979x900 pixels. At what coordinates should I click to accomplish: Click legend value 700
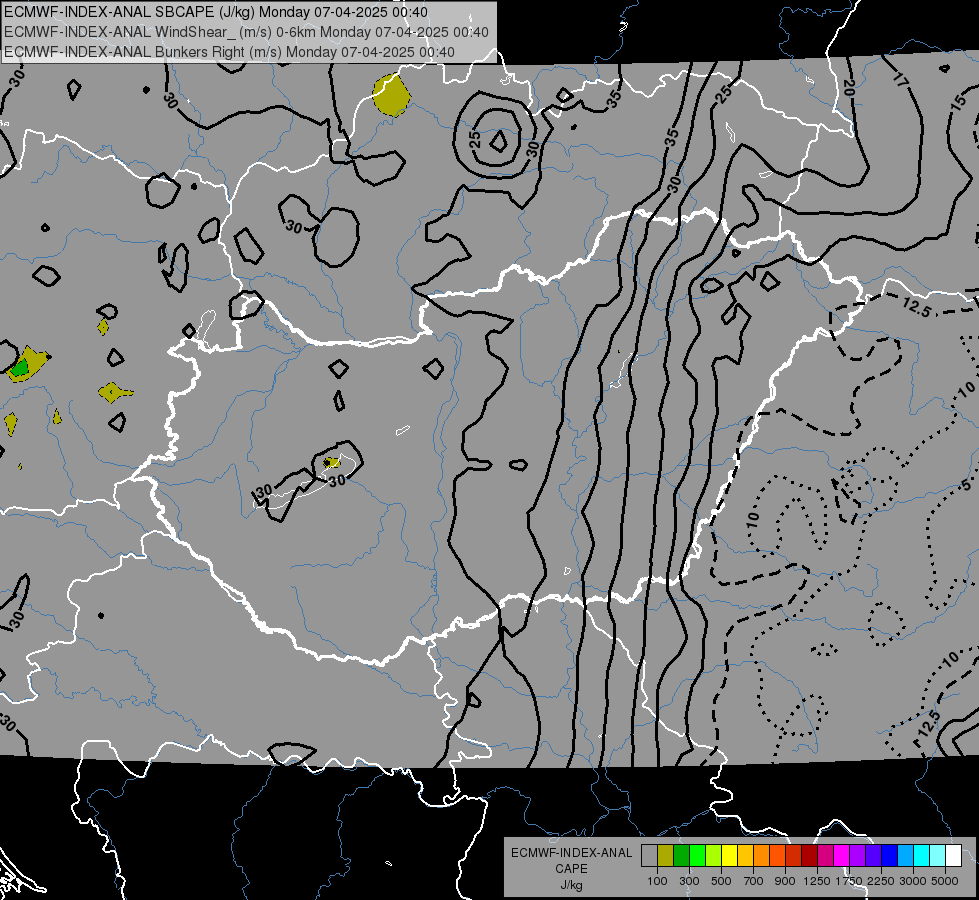(x=754, y=881)
